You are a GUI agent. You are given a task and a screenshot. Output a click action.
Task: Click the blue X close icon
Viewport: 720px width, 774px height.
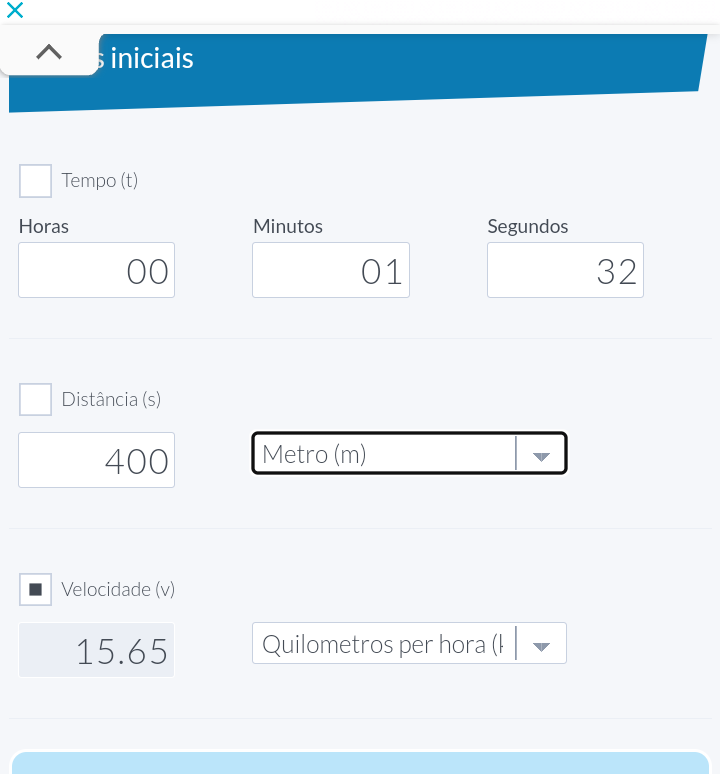14,10
